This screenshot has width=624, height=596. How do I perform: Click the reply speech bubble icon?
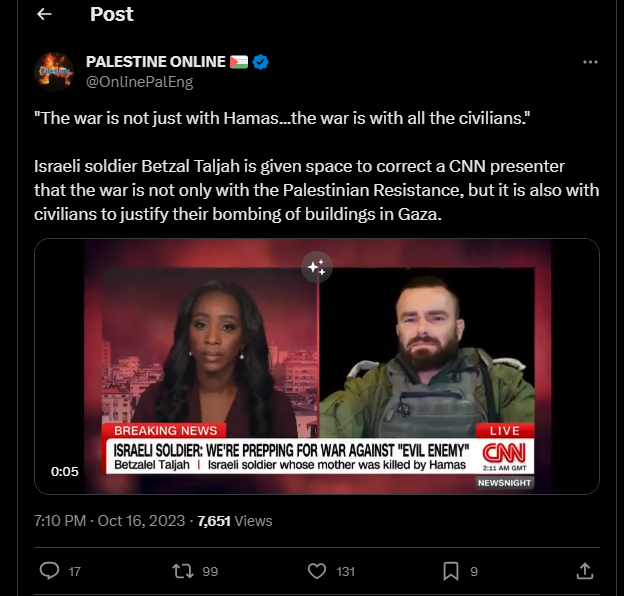[x=49, y=571]
